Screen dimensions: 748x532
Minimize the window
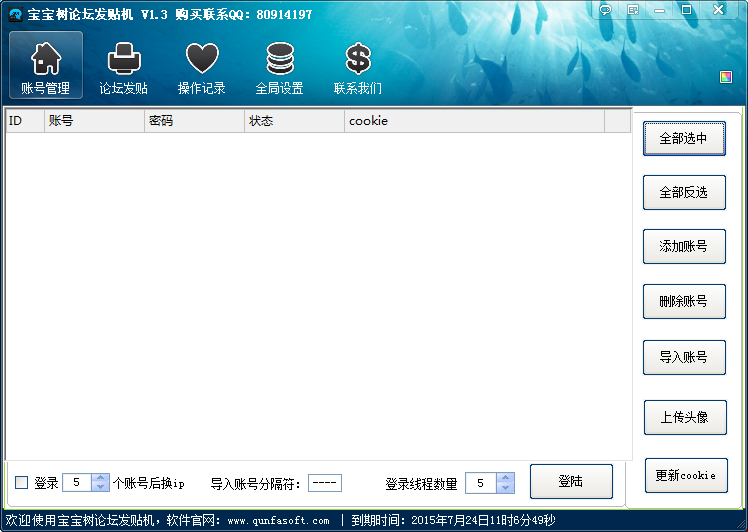coord(660,10)
